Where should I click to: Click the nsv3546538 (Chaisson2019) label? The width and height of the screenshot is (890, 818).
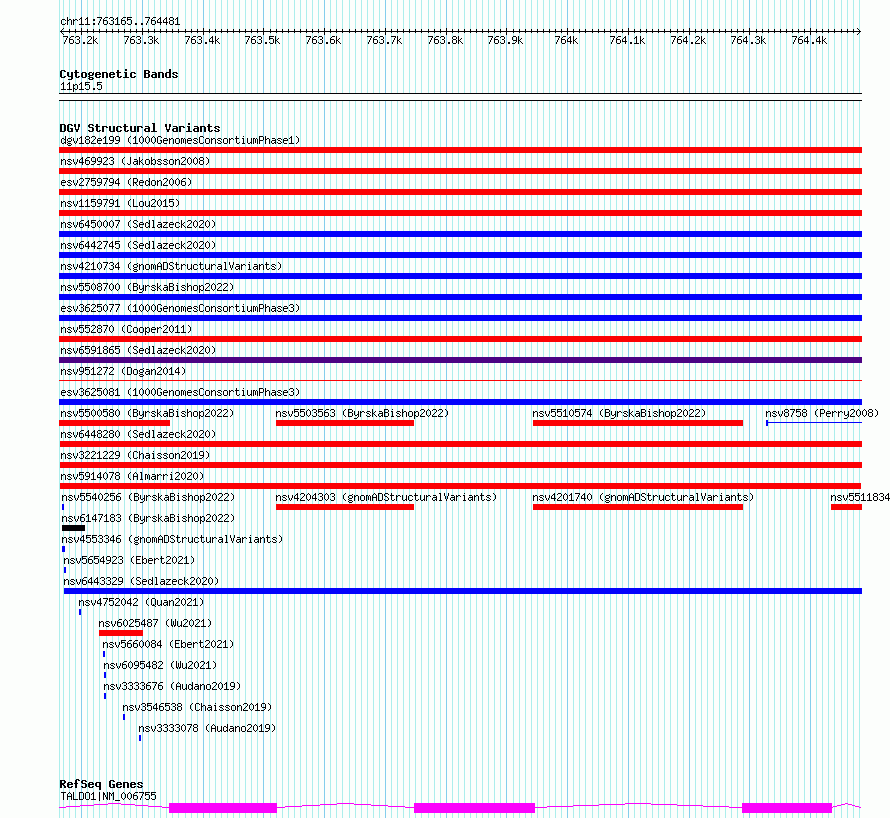pyautogui.click(x=197, y=707)
